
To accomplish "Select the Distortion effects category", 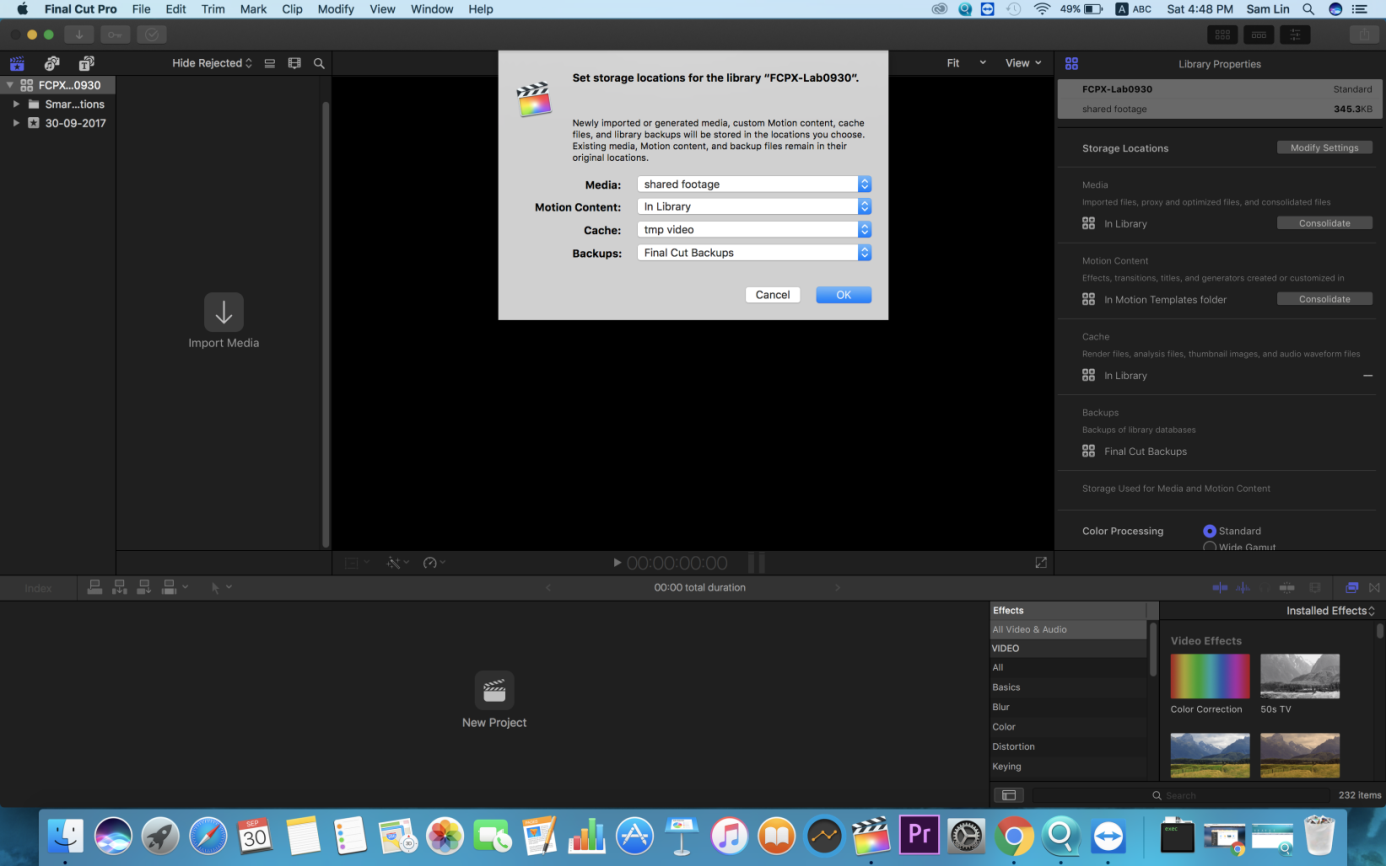I will [1069, 747].
